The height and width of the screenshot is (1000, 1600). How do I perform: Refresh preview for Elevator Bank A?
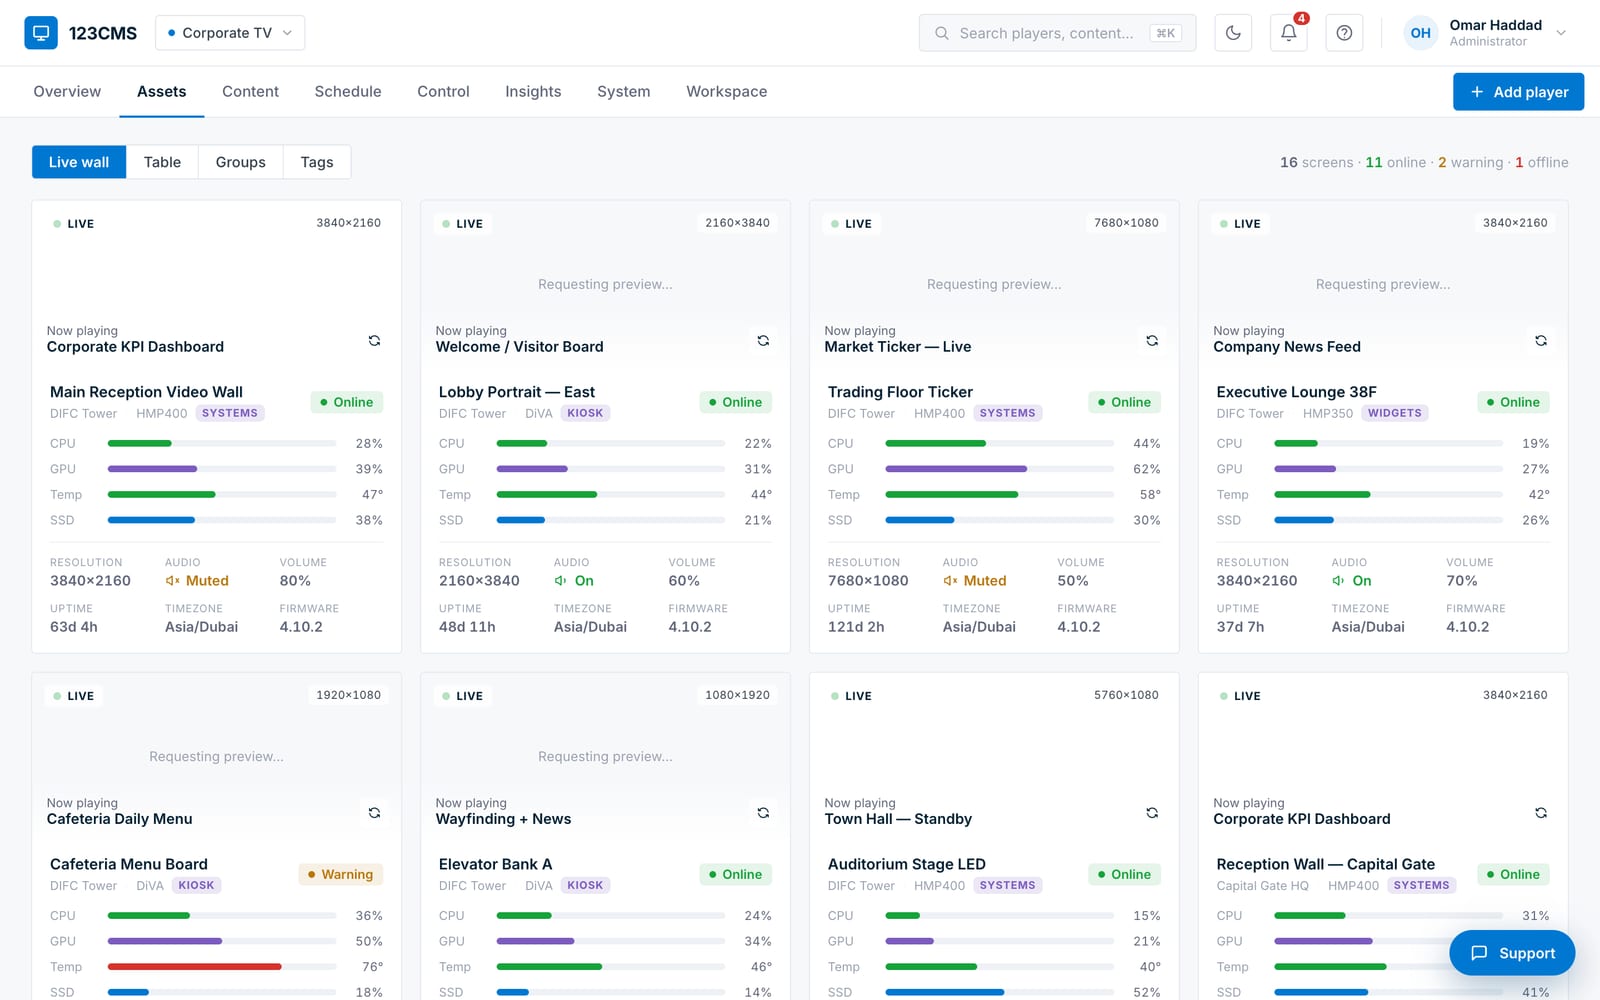point(763,812)
